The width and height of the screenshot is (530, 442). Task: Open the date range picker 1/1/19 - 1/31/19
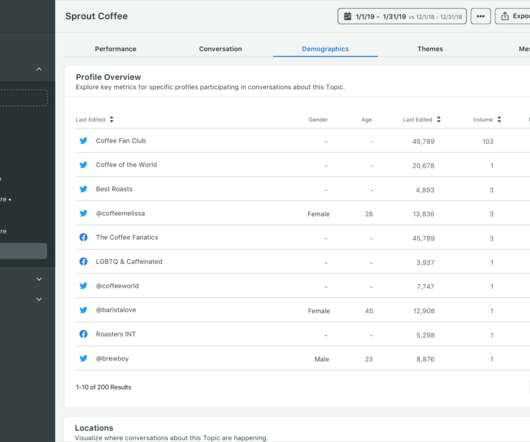pos(402,16)
